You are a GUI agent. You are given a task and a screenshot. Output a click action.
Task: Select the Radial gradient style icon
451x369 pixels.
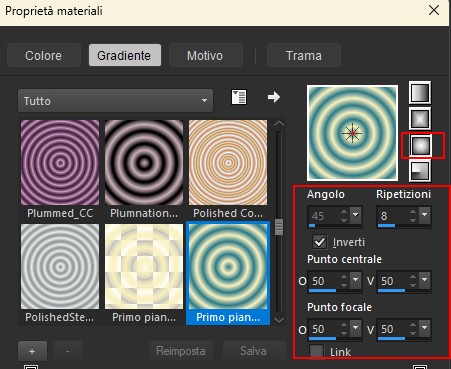(x=420, y=171)
